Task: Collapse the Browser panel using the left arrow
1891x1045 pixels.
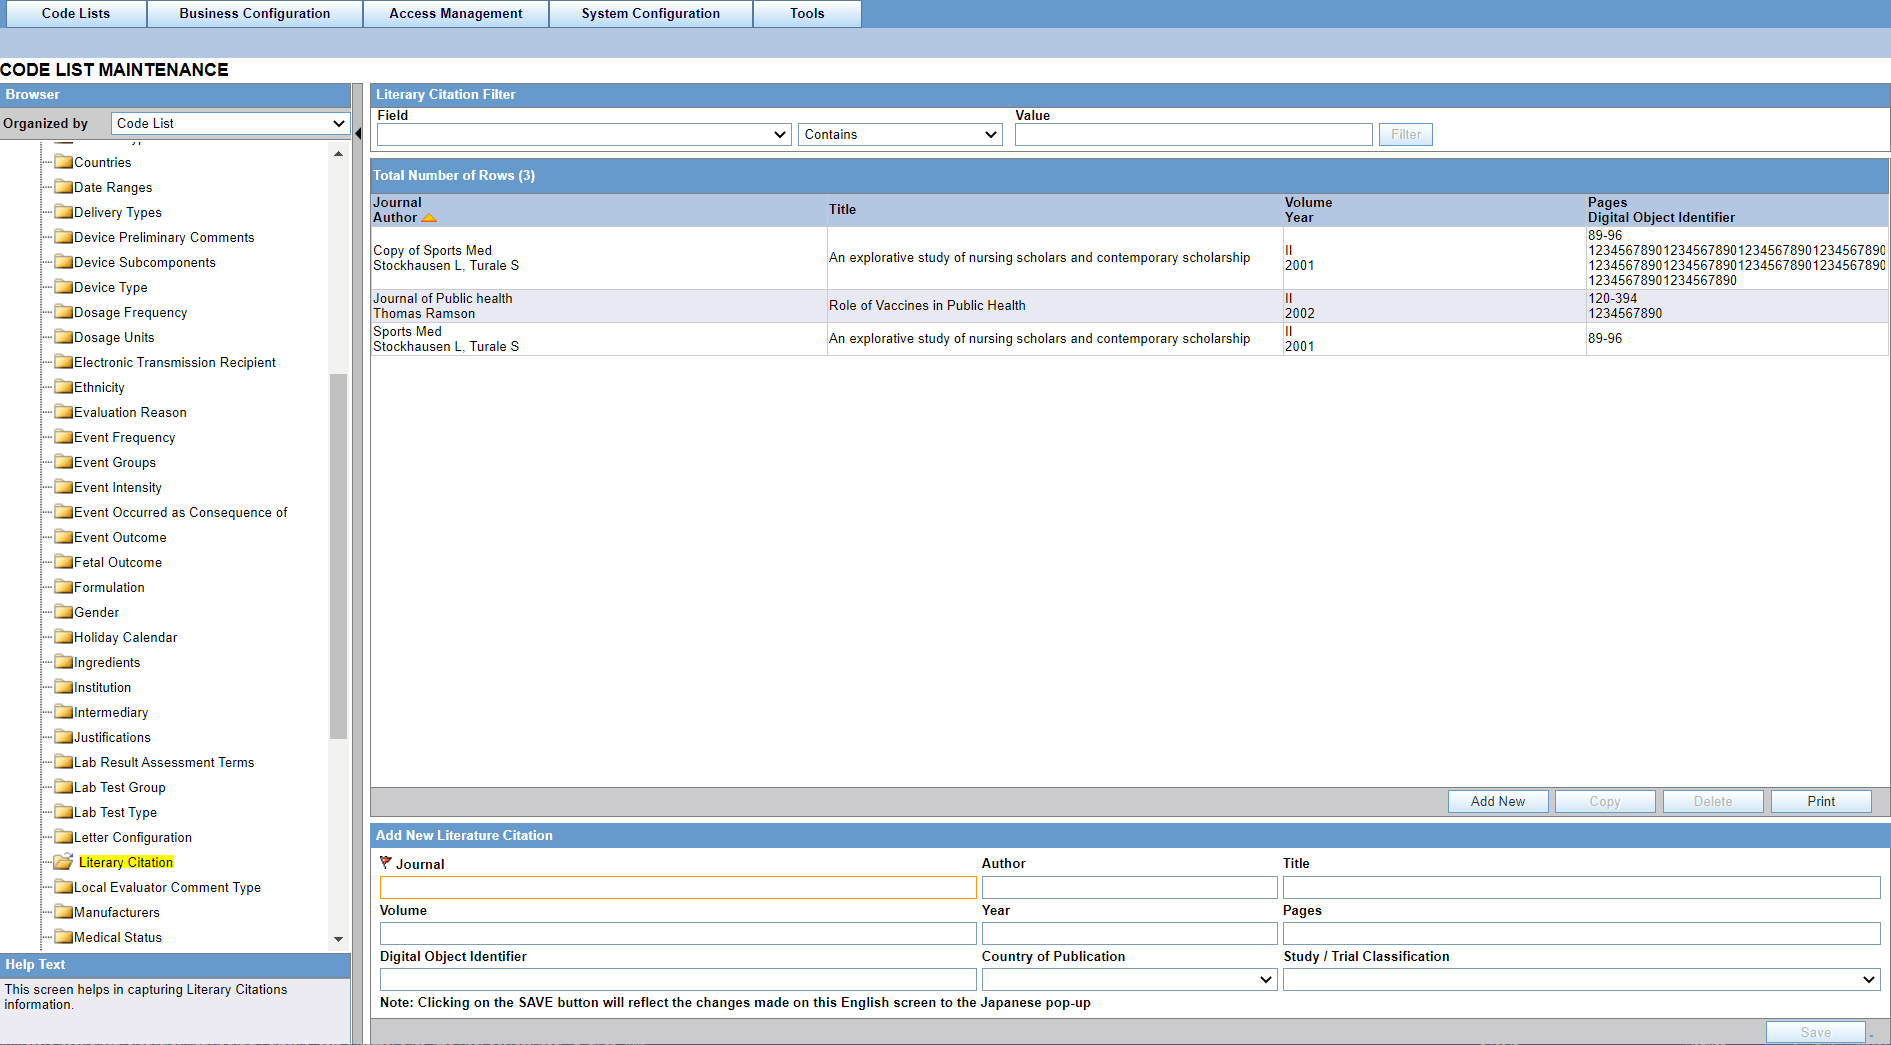Action: point(357,133)
